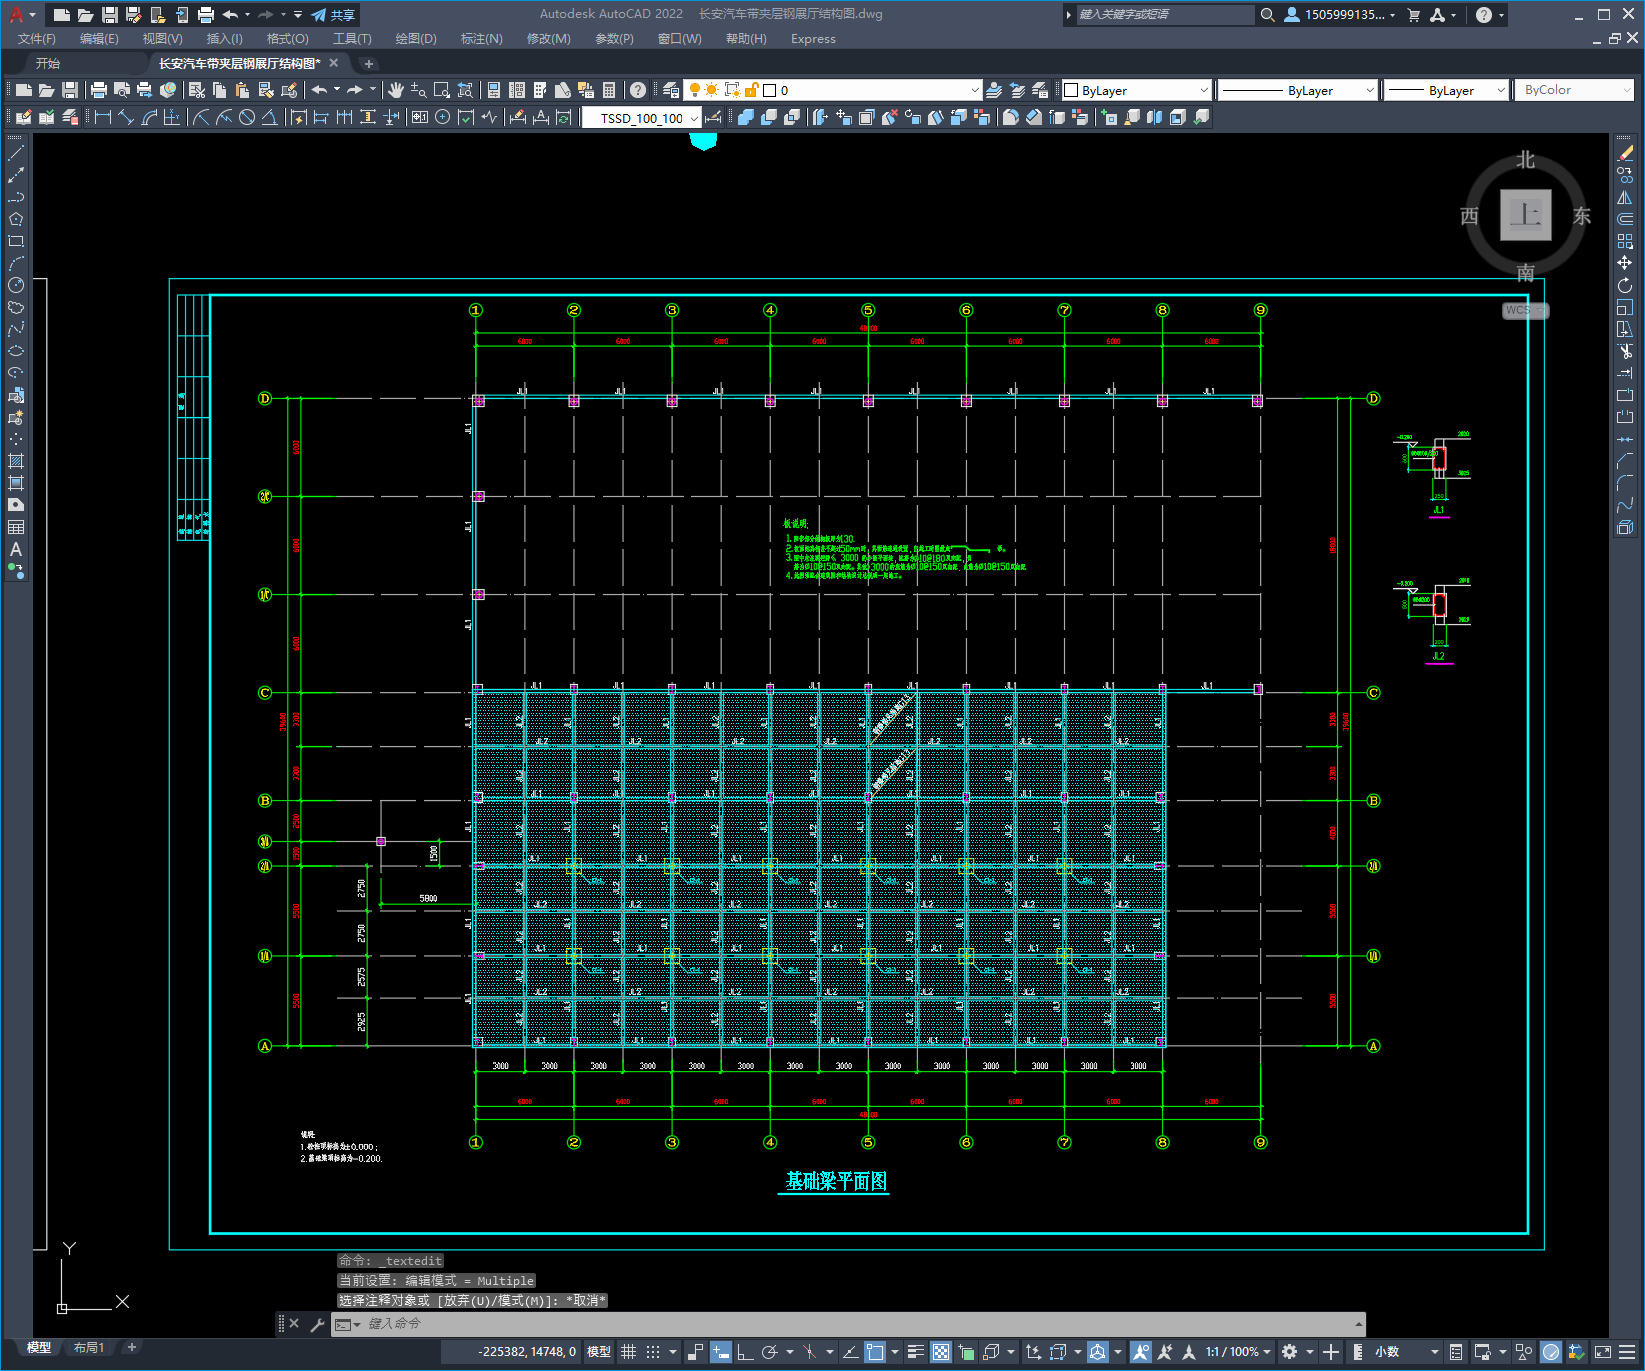This screenshot has height=1371, width=1645.
Task: Open the 绘图(D) menu
Action: pyautogui.click(x=416, y=39)
